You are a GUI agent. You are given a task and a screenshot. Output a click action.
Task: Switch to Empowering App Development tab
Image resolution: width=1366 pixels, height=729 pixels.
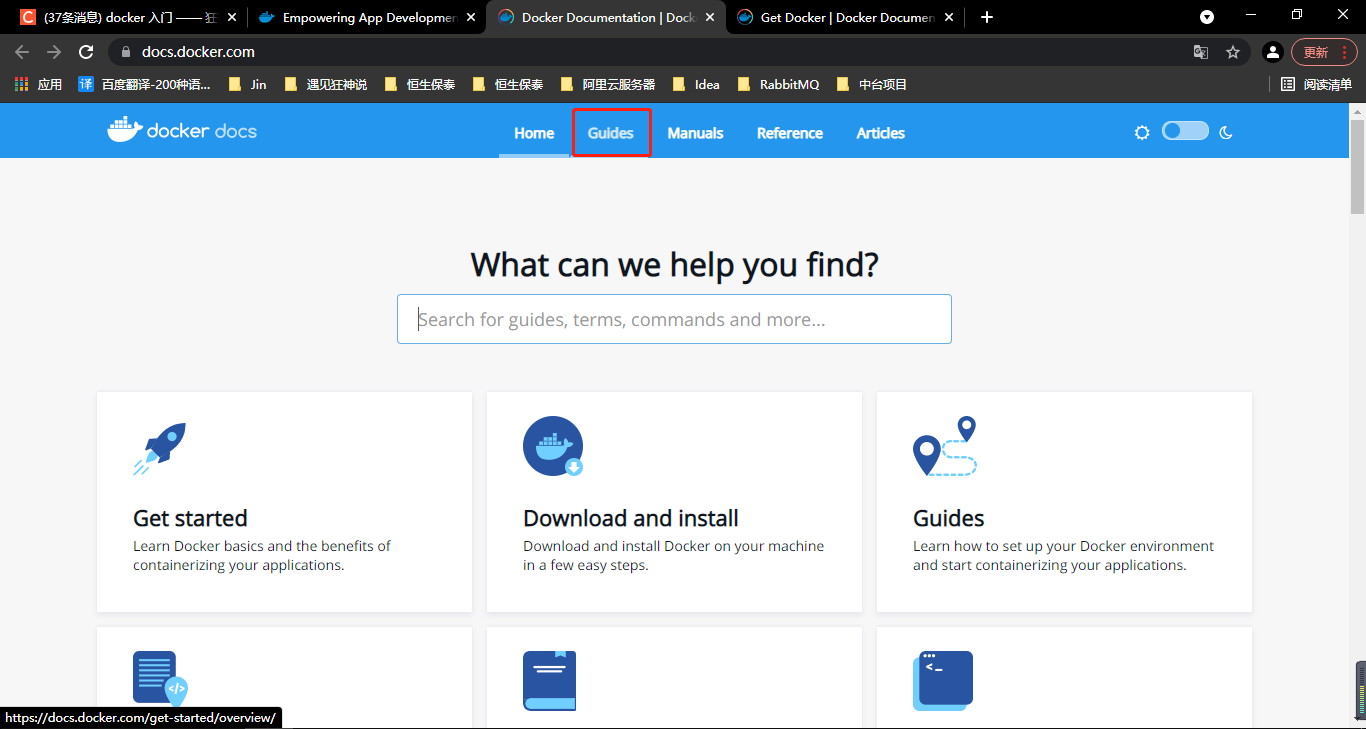coord(366,17)
